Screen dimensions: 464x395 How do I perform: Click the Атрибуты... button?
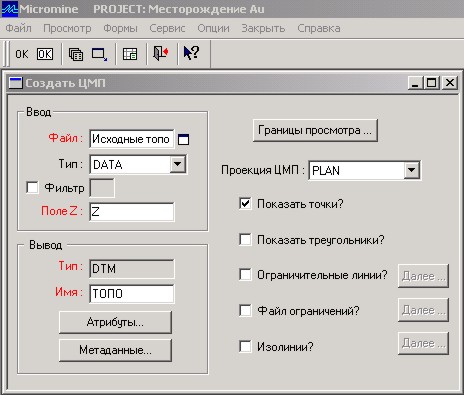tap(115, 322)
